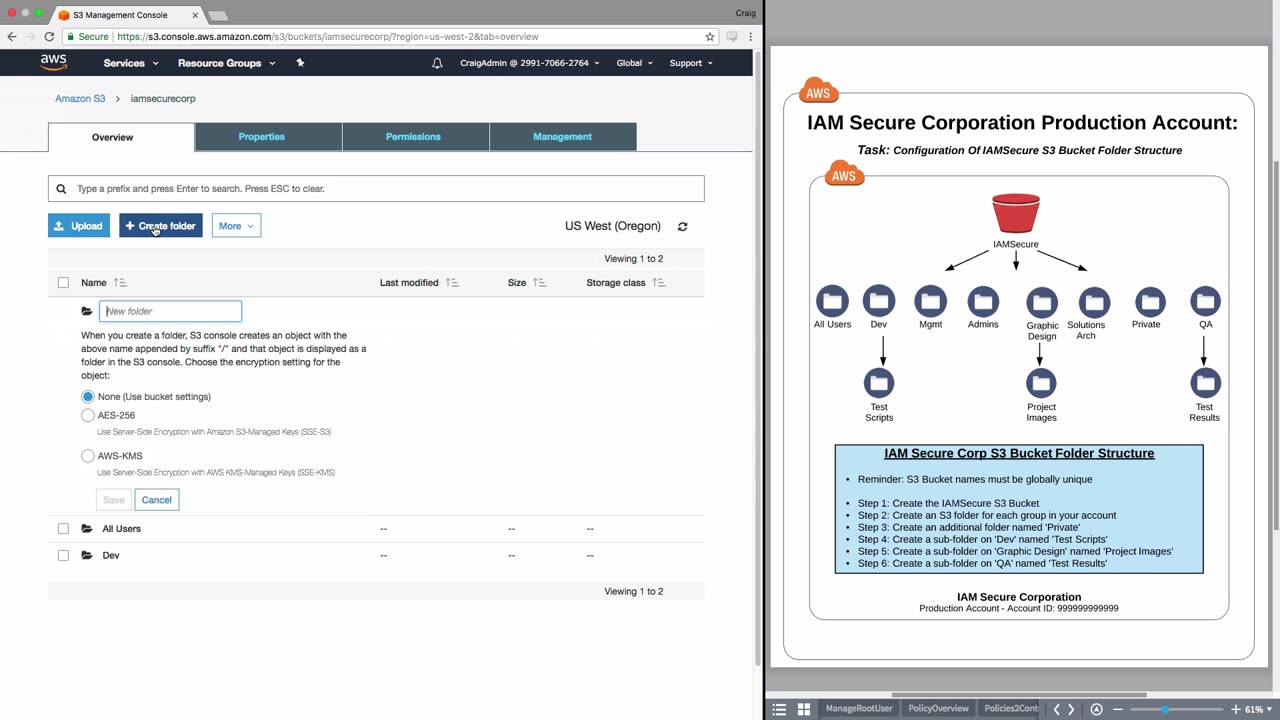Switch to the Management tab
1280x720 pixels.
[x=562, y=137]
